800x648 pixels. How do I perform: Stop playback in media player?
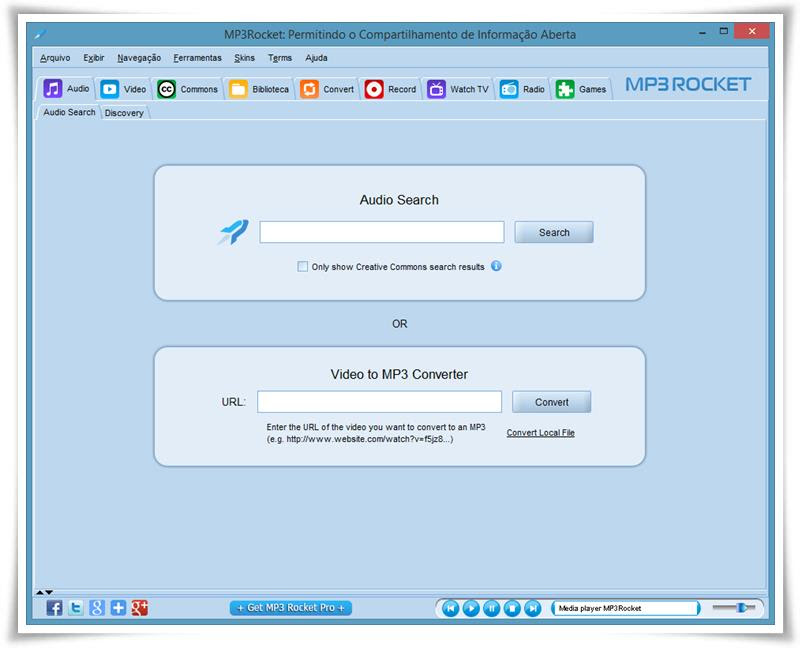pos(512,608)
